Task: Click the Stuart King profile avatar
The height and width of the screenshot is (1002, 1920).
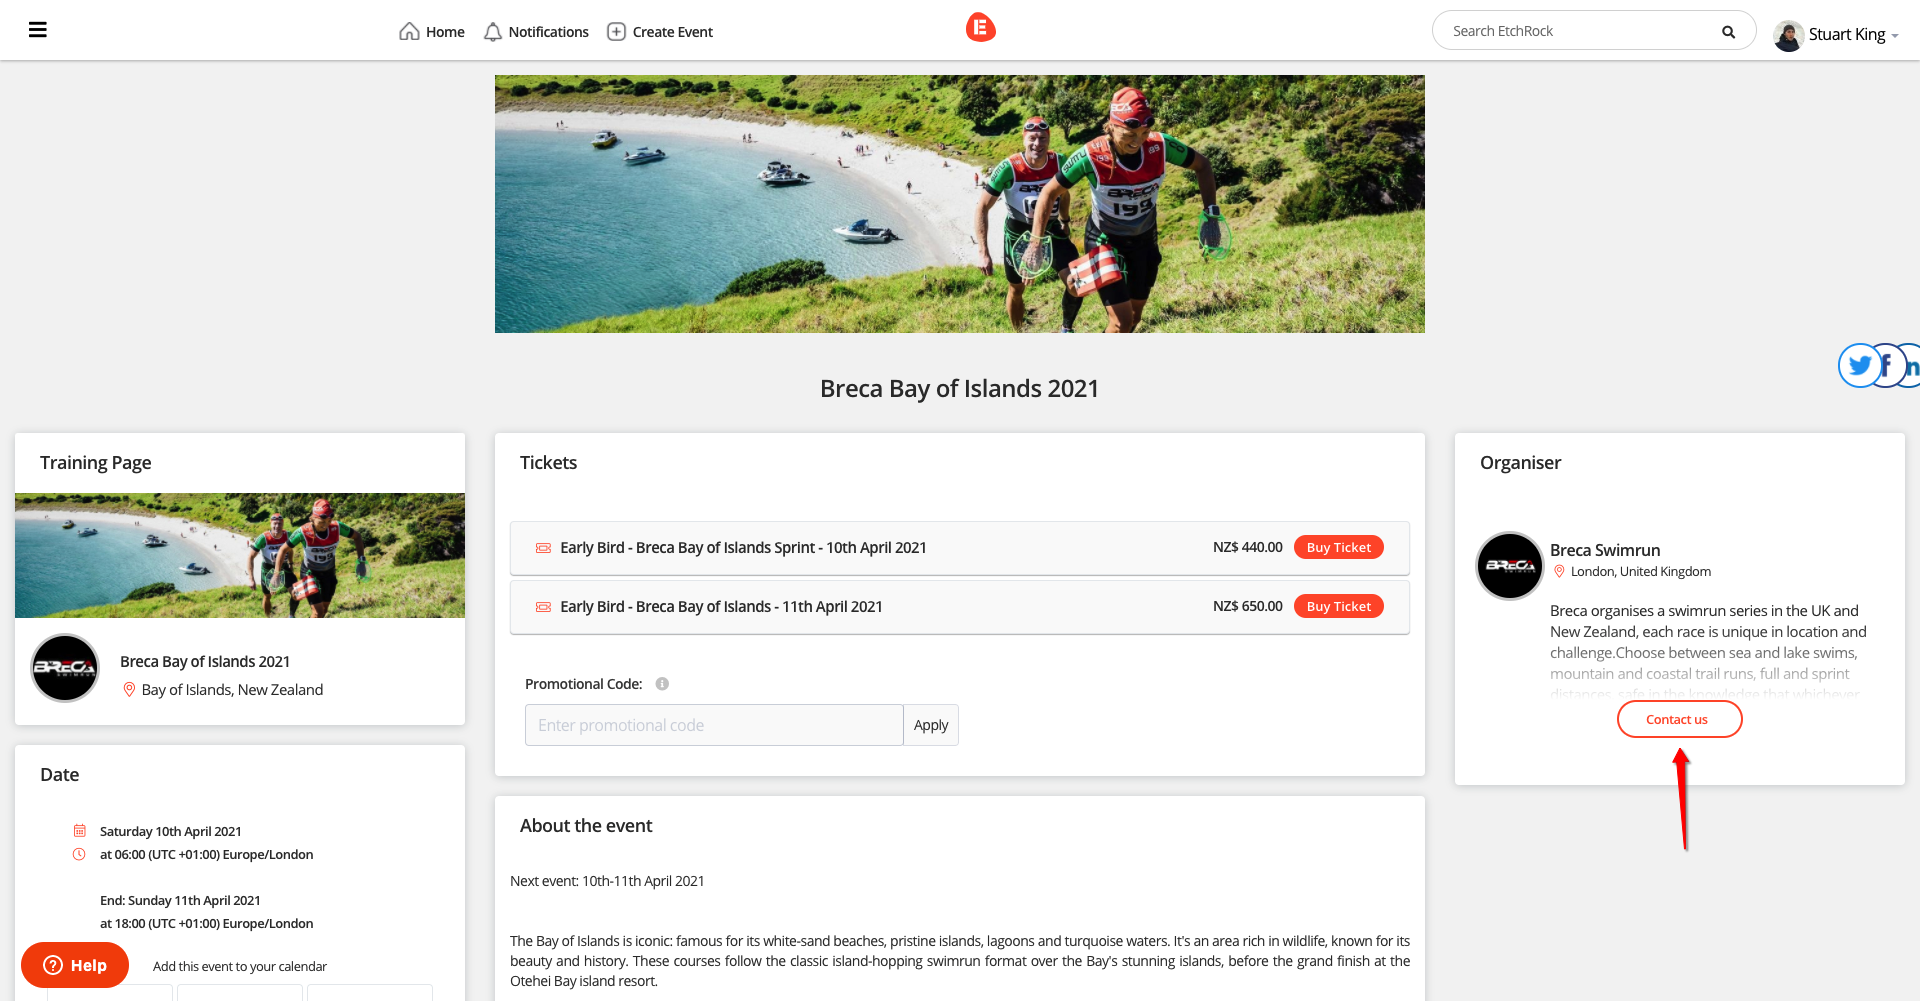Action: pyautogui.click(x=1788, y=35)
